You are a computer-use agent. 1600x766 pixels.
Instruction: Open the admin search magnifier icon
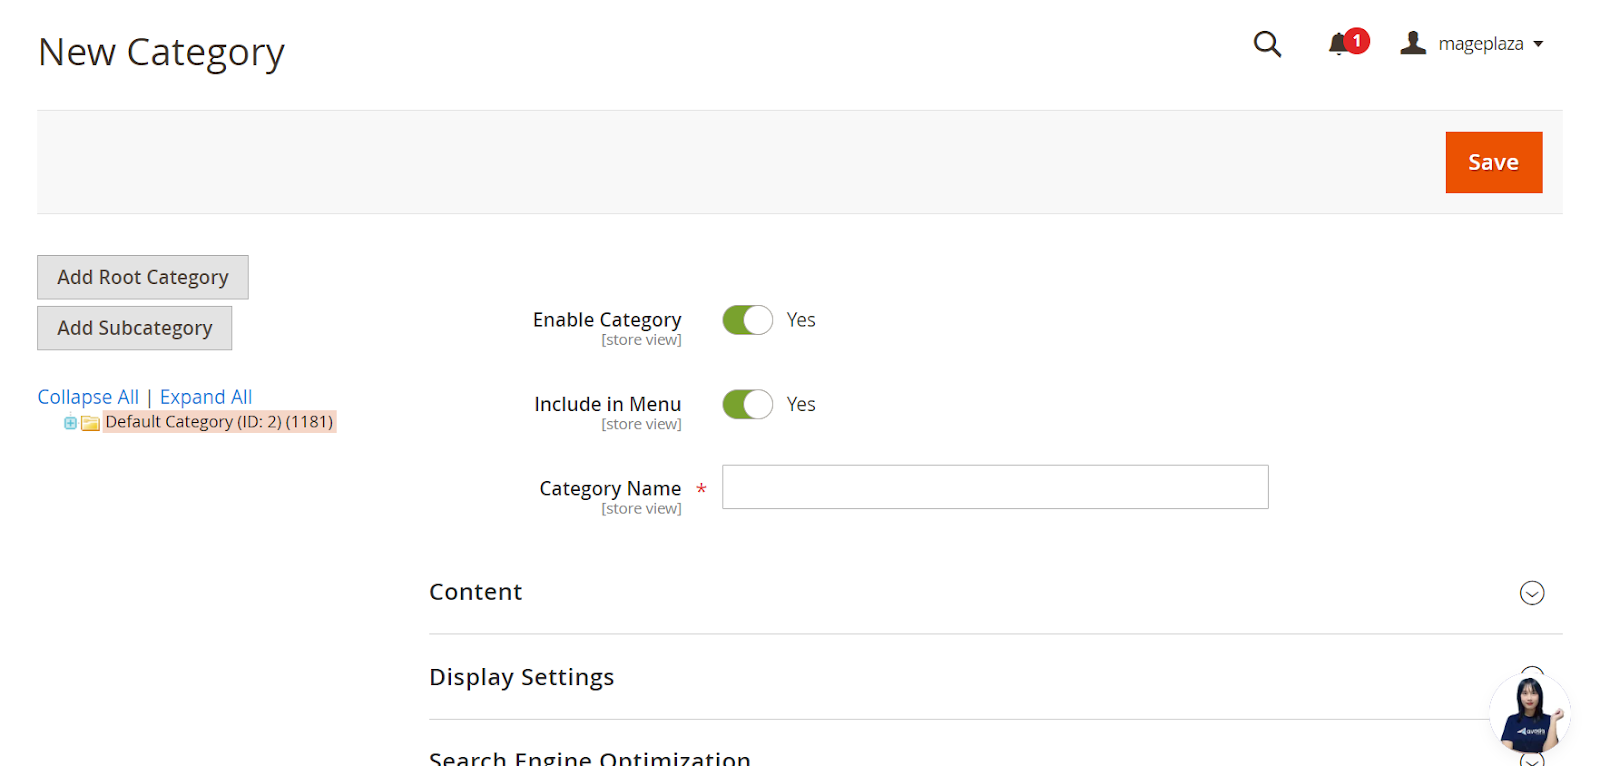pyautogui.click(x=1267, y=44)
